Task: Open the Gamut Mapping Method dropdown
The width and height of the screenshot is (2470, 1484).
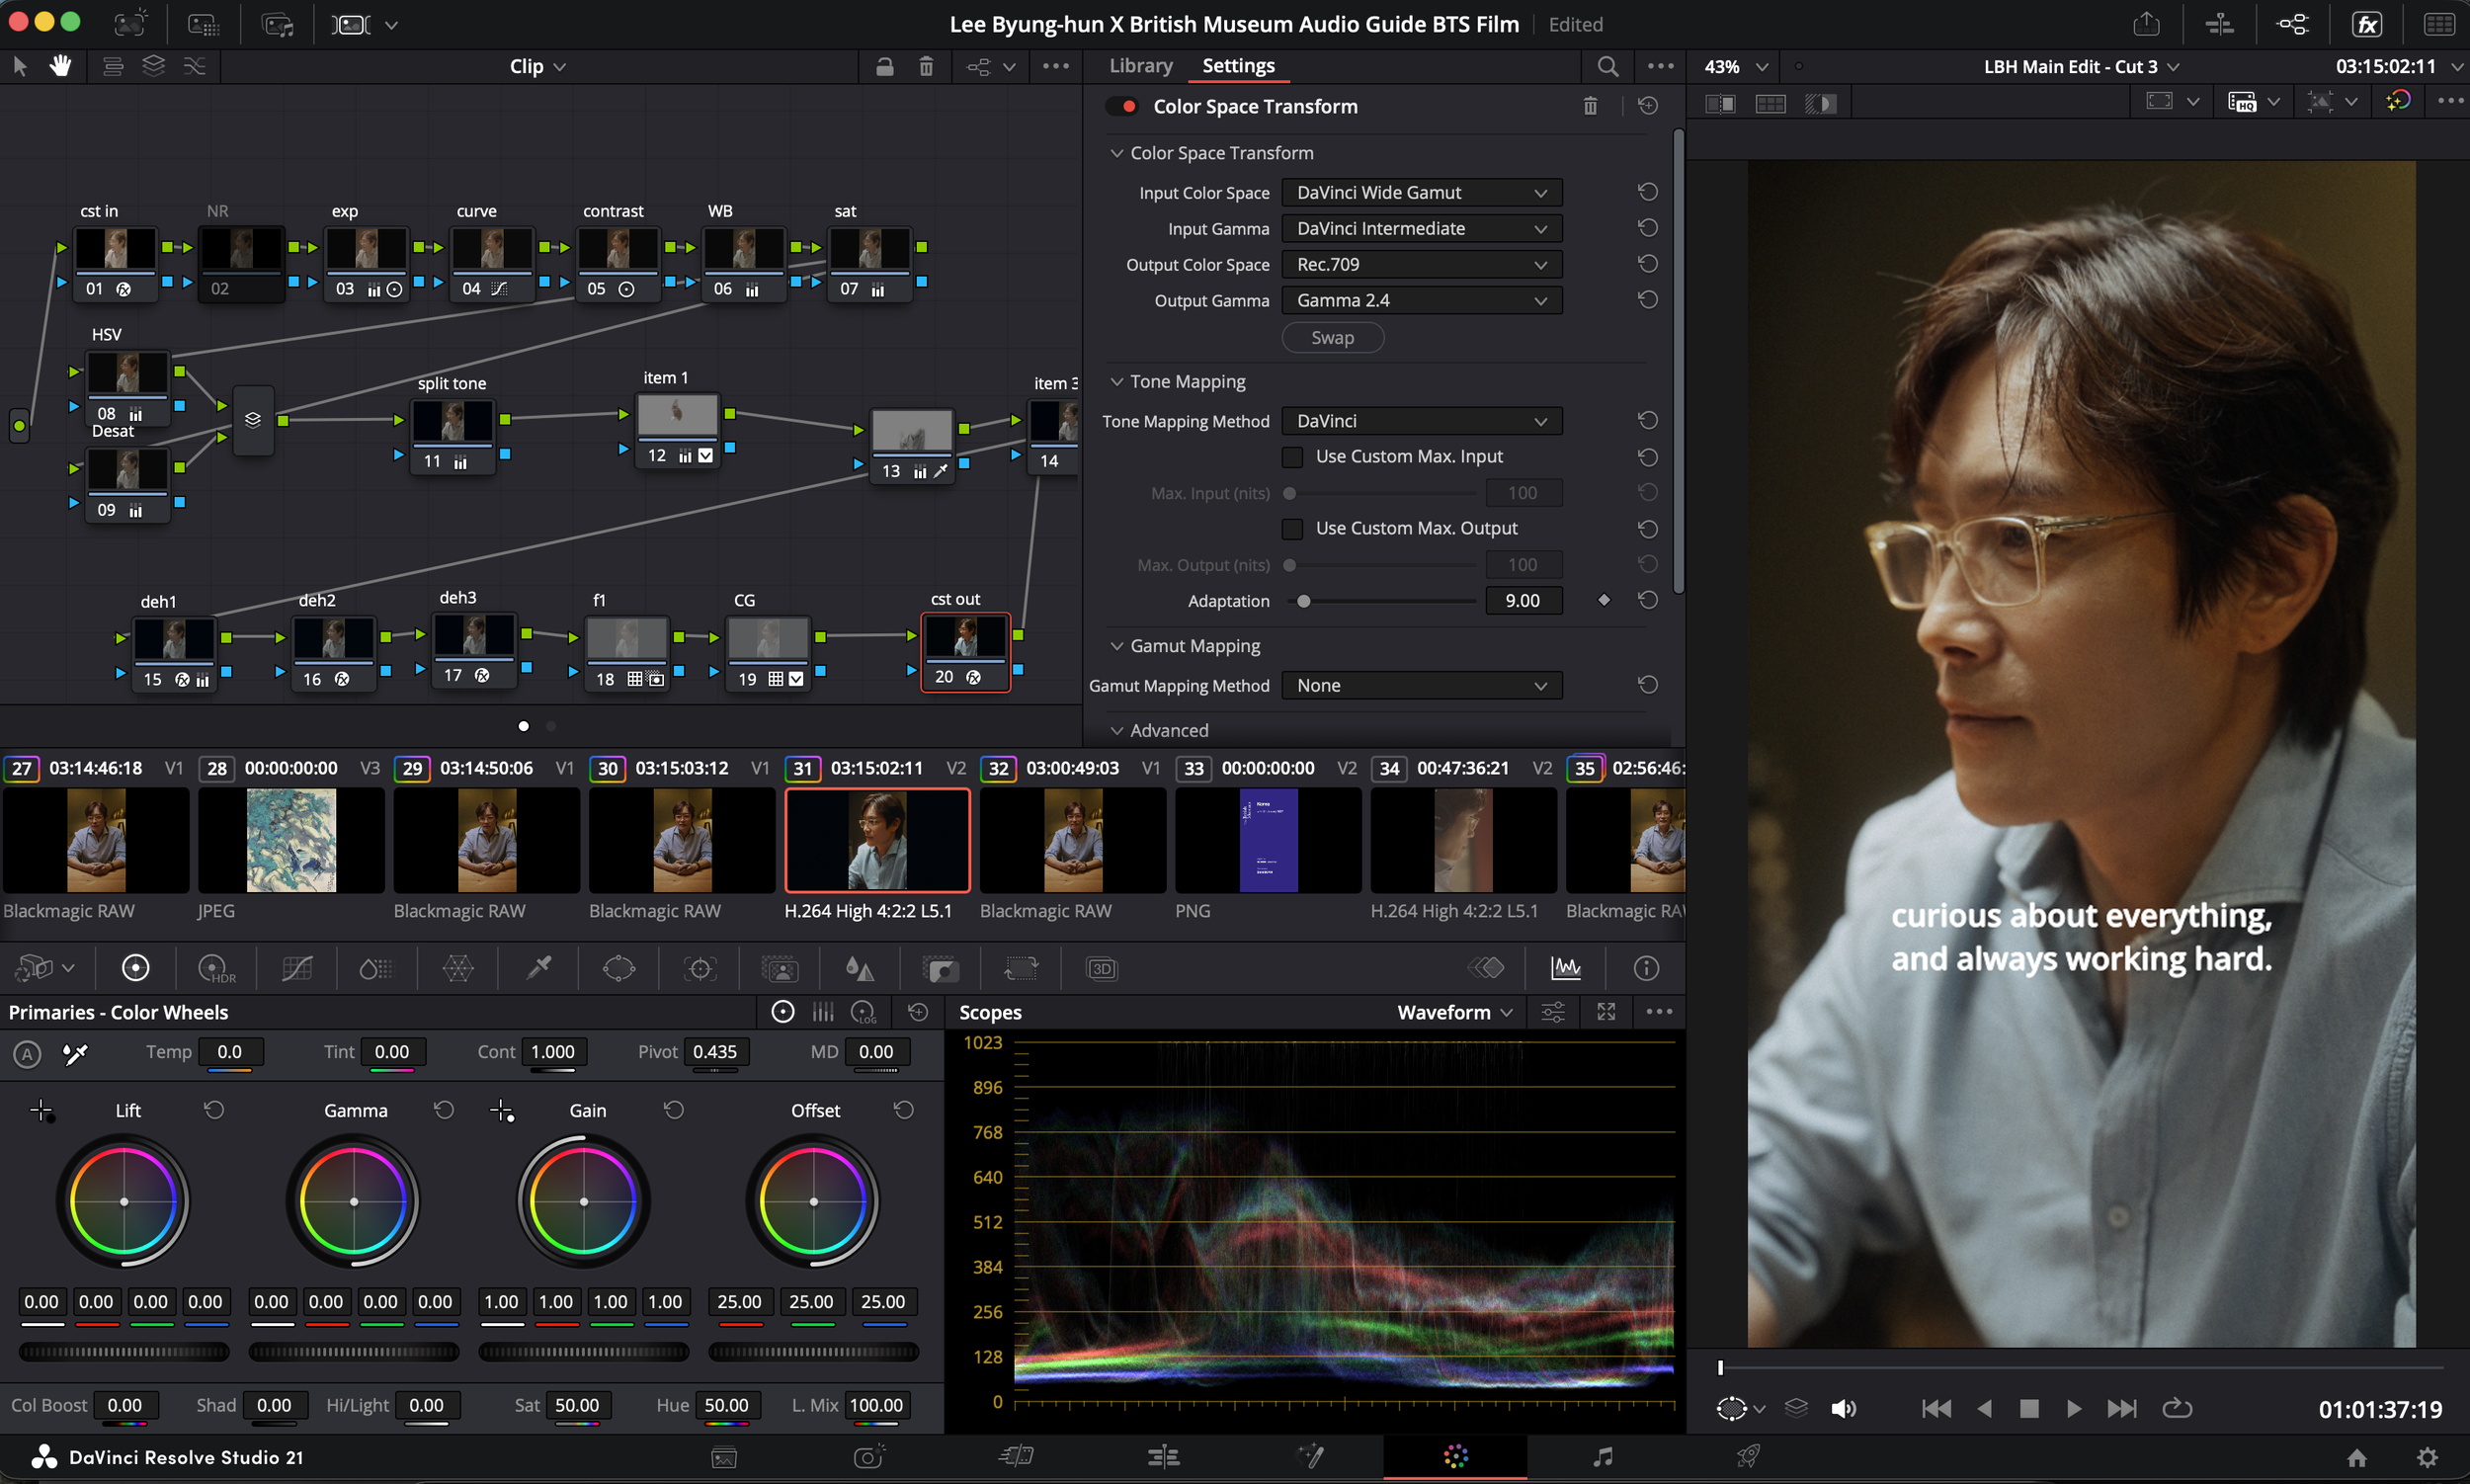Action: pos(1421,685)
